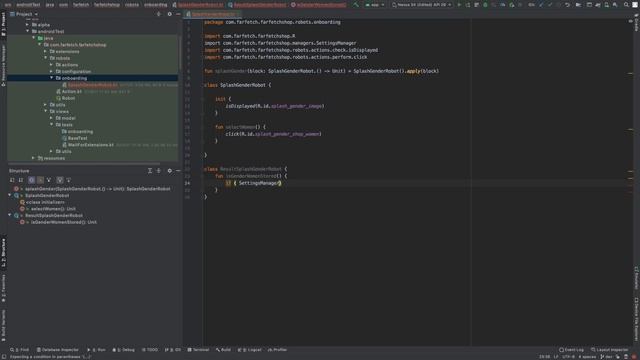Hide the Structure panel with minus icon
This screenshot has width=640, height=360.
click(178, 171)
